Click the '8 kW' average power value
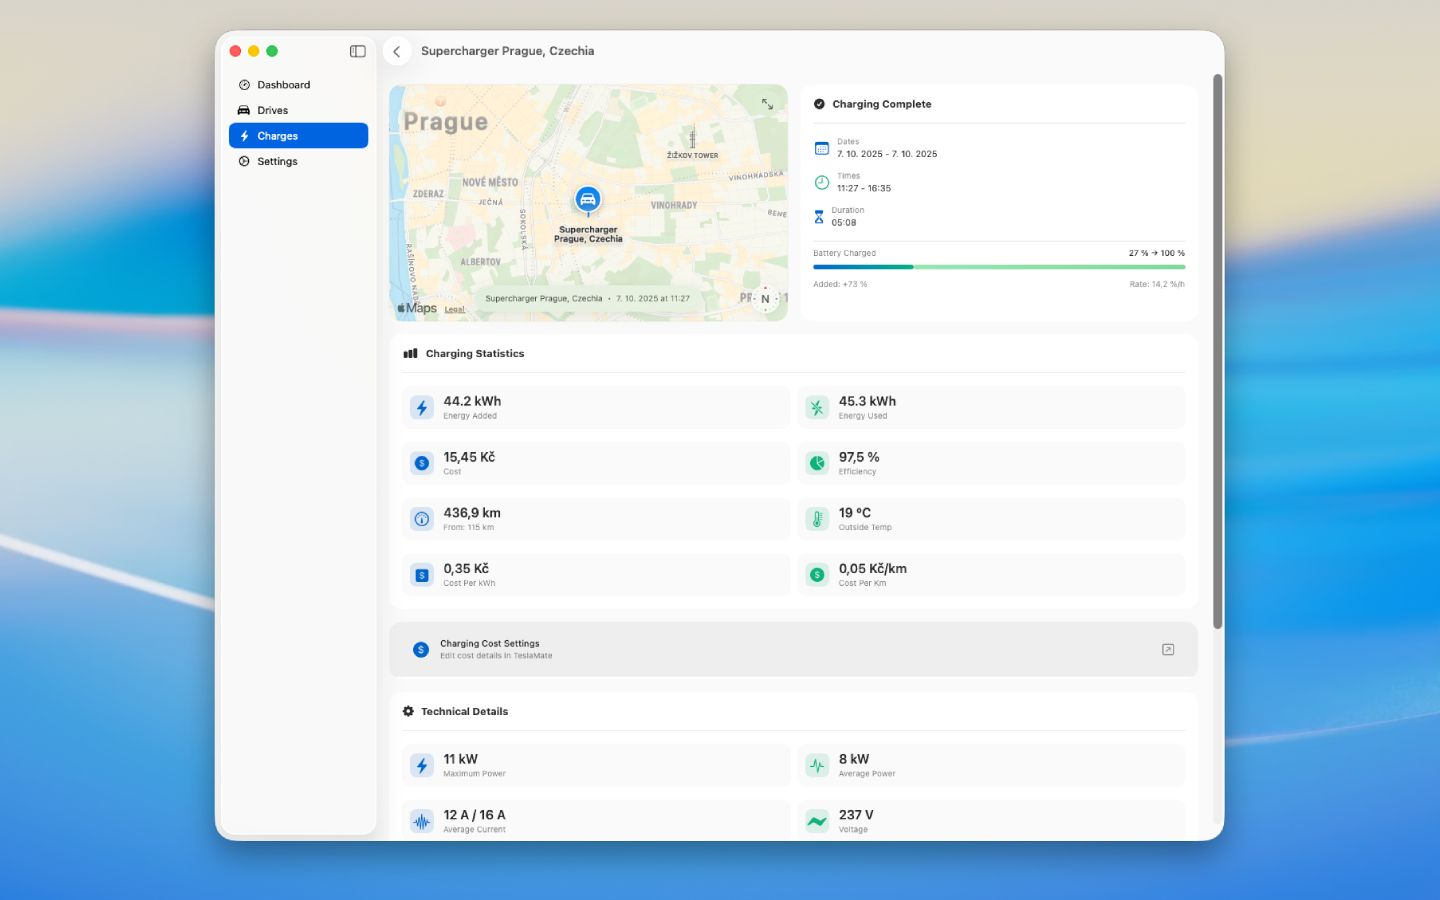Screen dimensions: 1440x900 [854, 759]
